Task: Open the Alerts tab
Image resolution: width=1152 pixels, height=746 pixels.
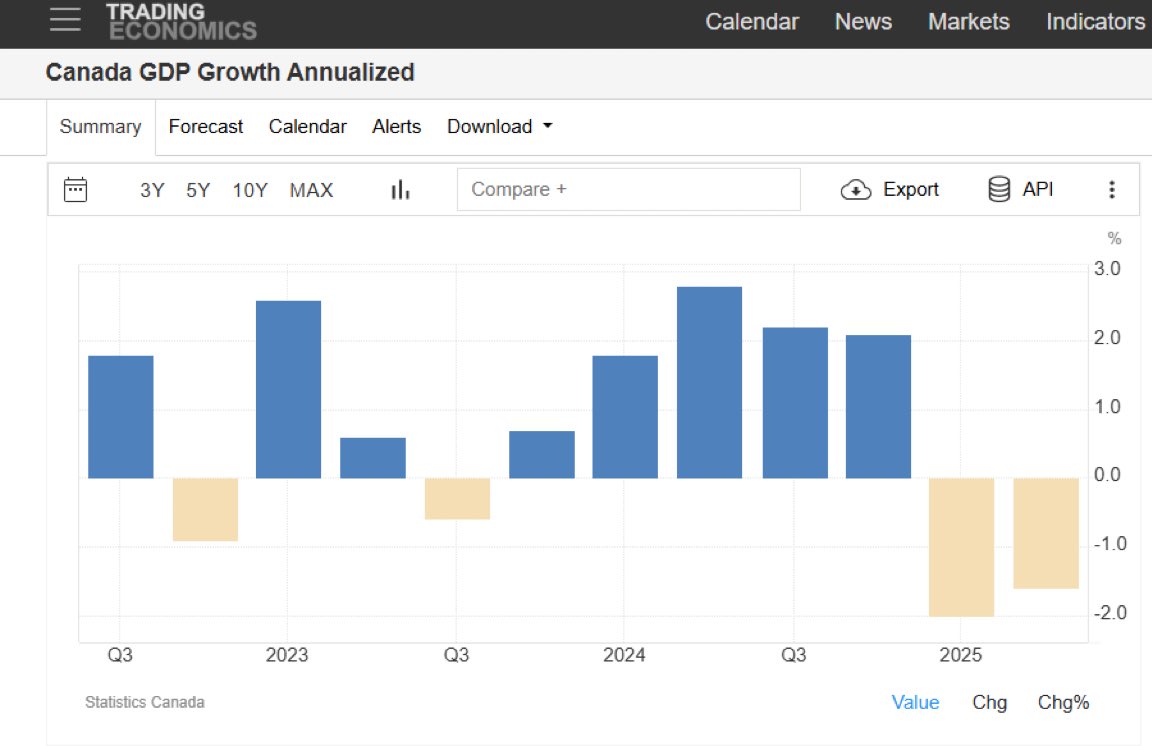Action: point(397,126)
